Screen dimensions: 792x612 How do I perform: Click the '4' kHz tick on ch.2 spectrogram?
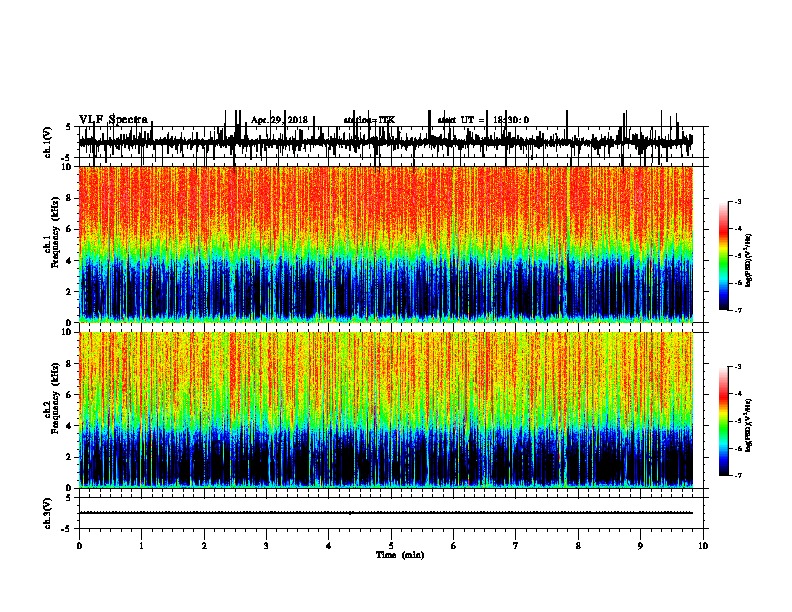[70, 426]
